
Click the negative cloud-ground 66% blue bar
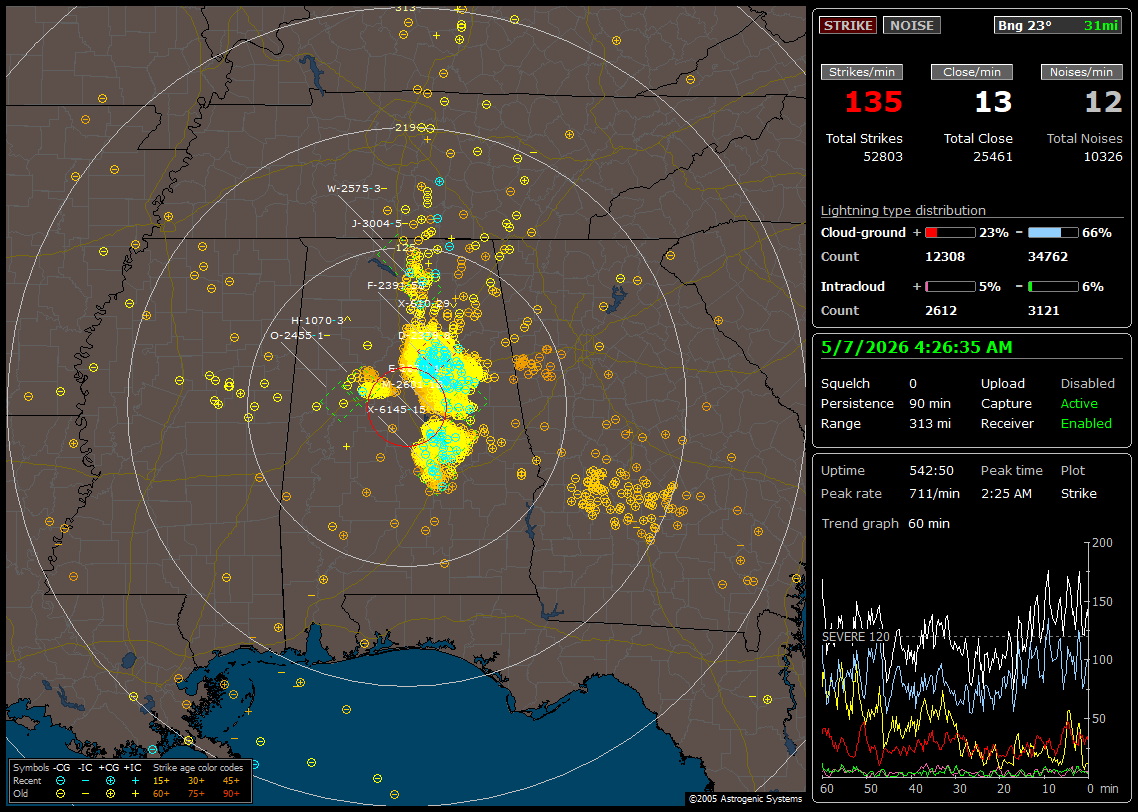(1053, 233)
